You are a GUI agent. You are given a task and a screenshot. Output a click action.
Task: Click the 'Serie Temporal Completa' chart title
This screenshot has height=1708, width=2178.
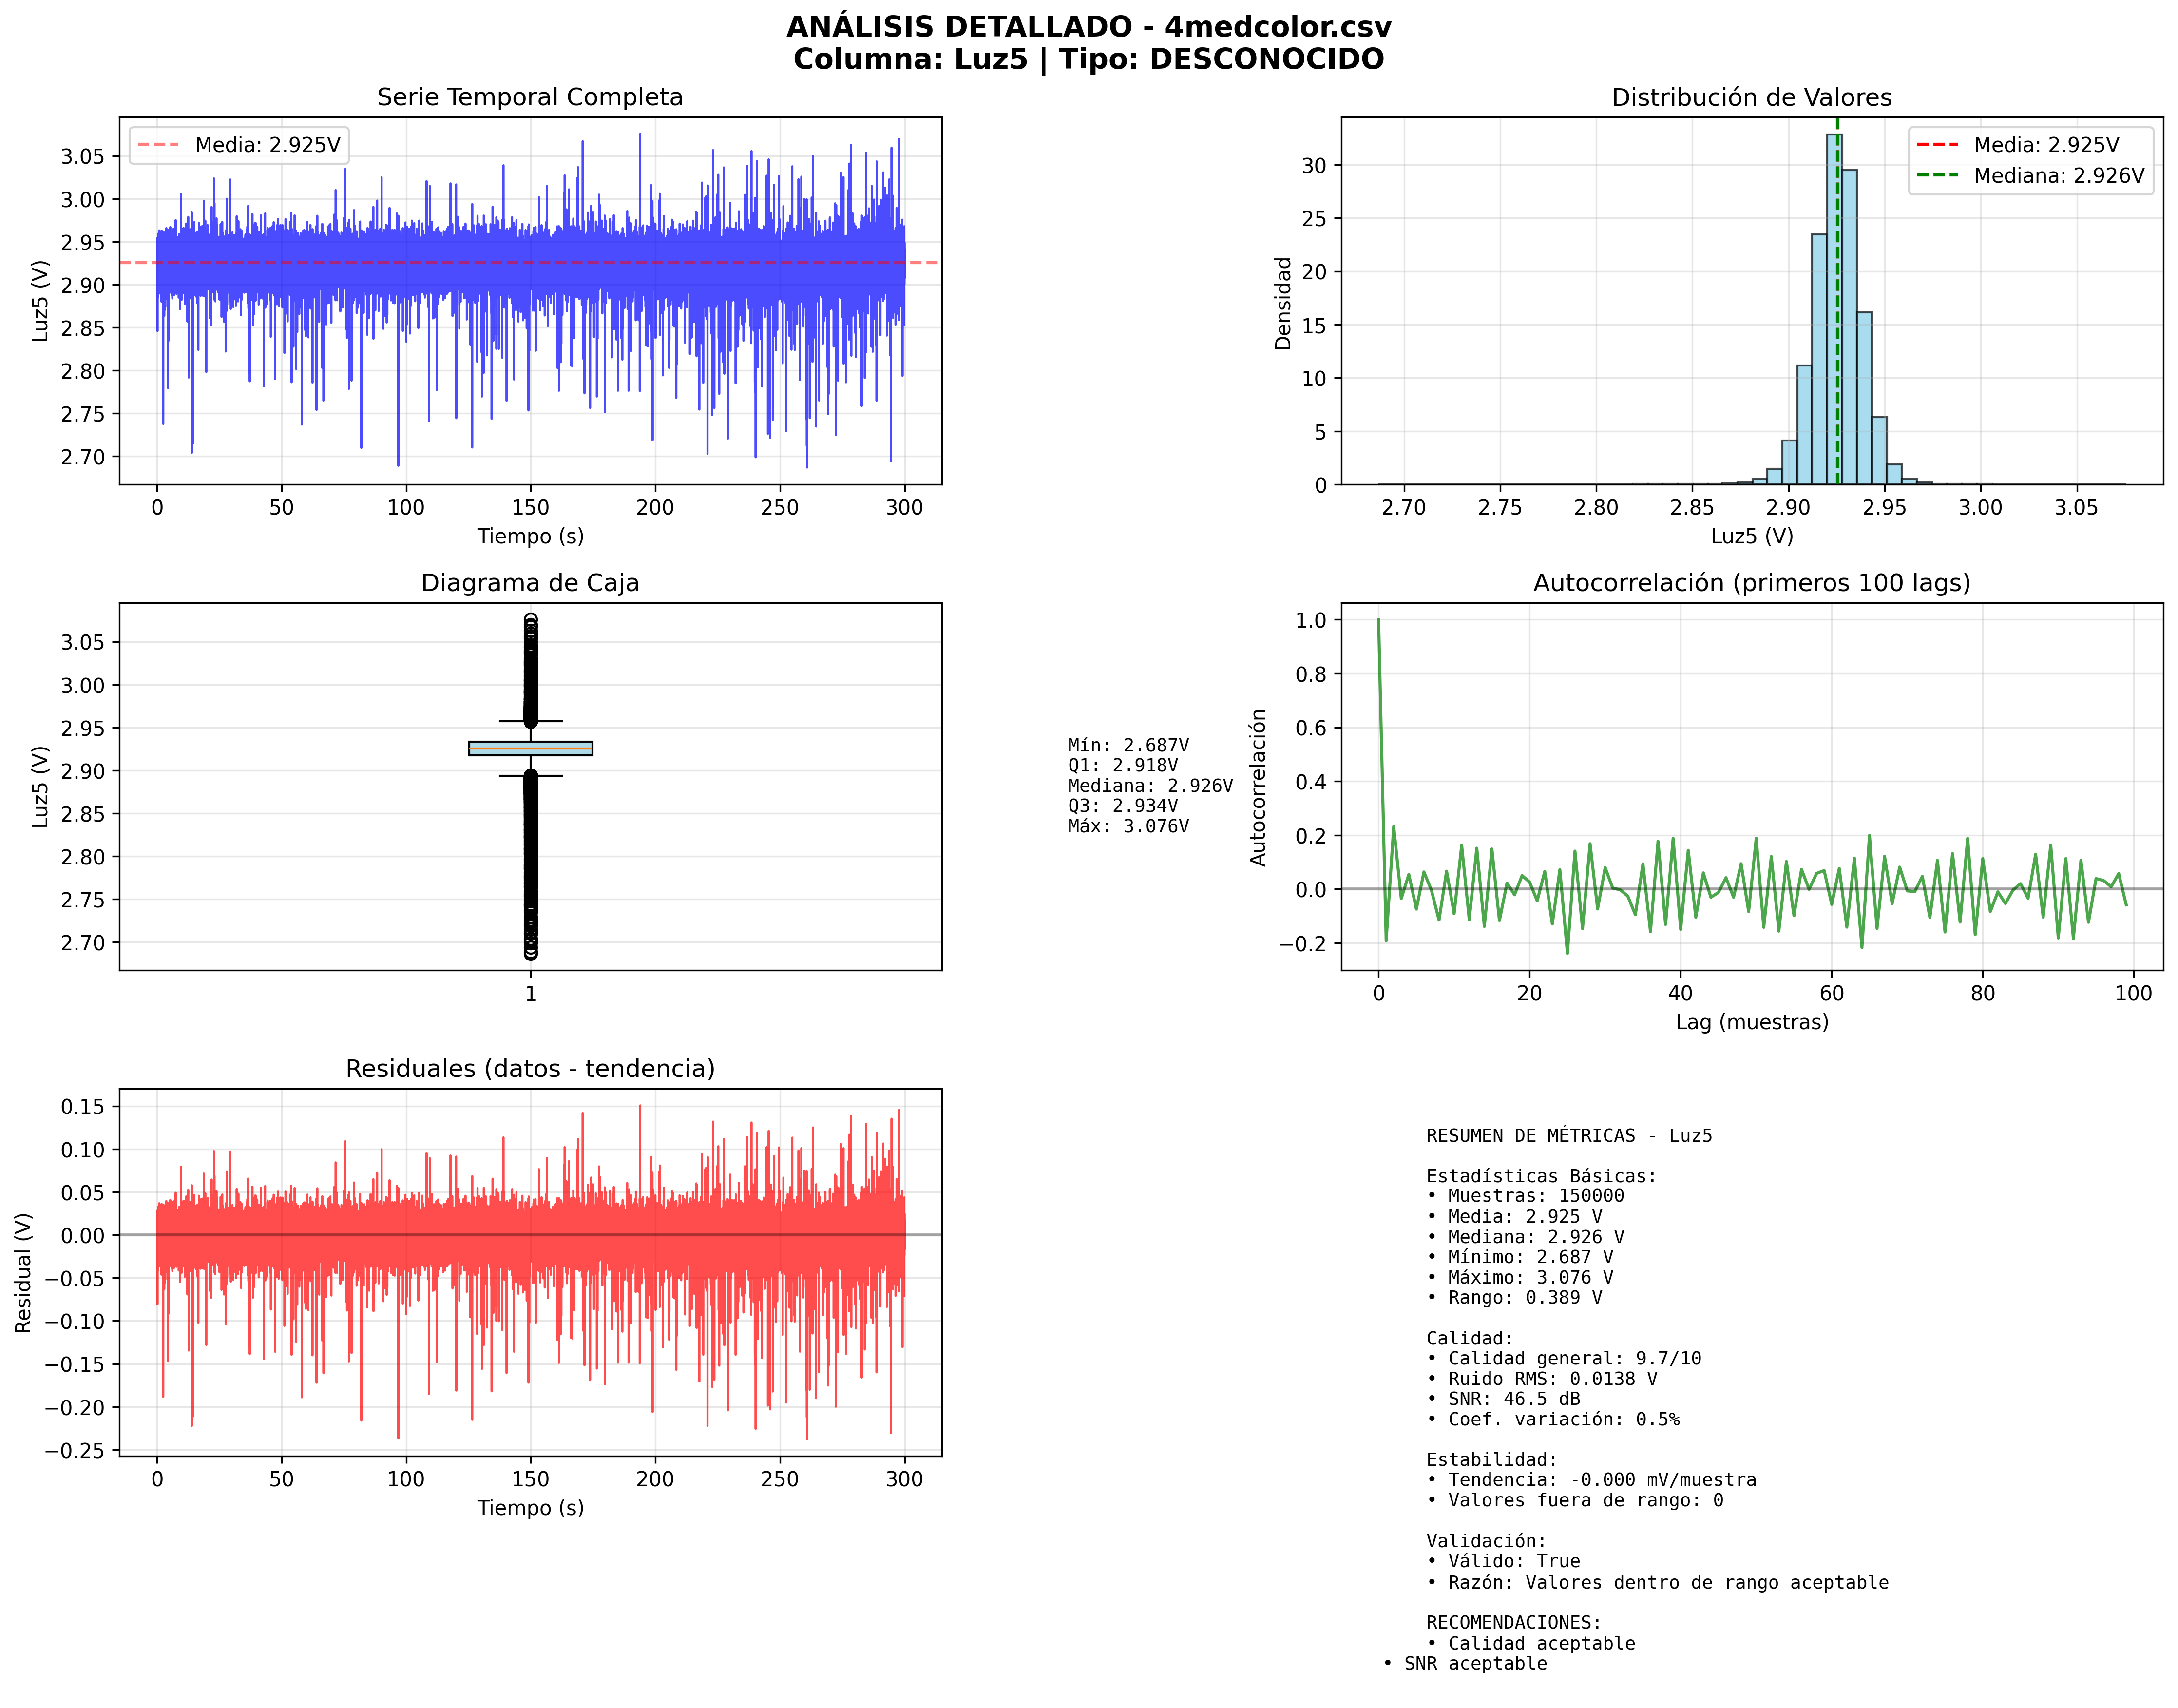pos(530,97)
